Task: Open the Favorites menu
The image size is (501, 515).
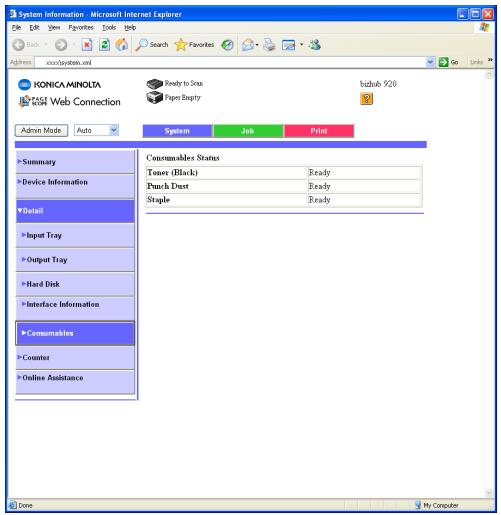Action: [x=81, y=28]
